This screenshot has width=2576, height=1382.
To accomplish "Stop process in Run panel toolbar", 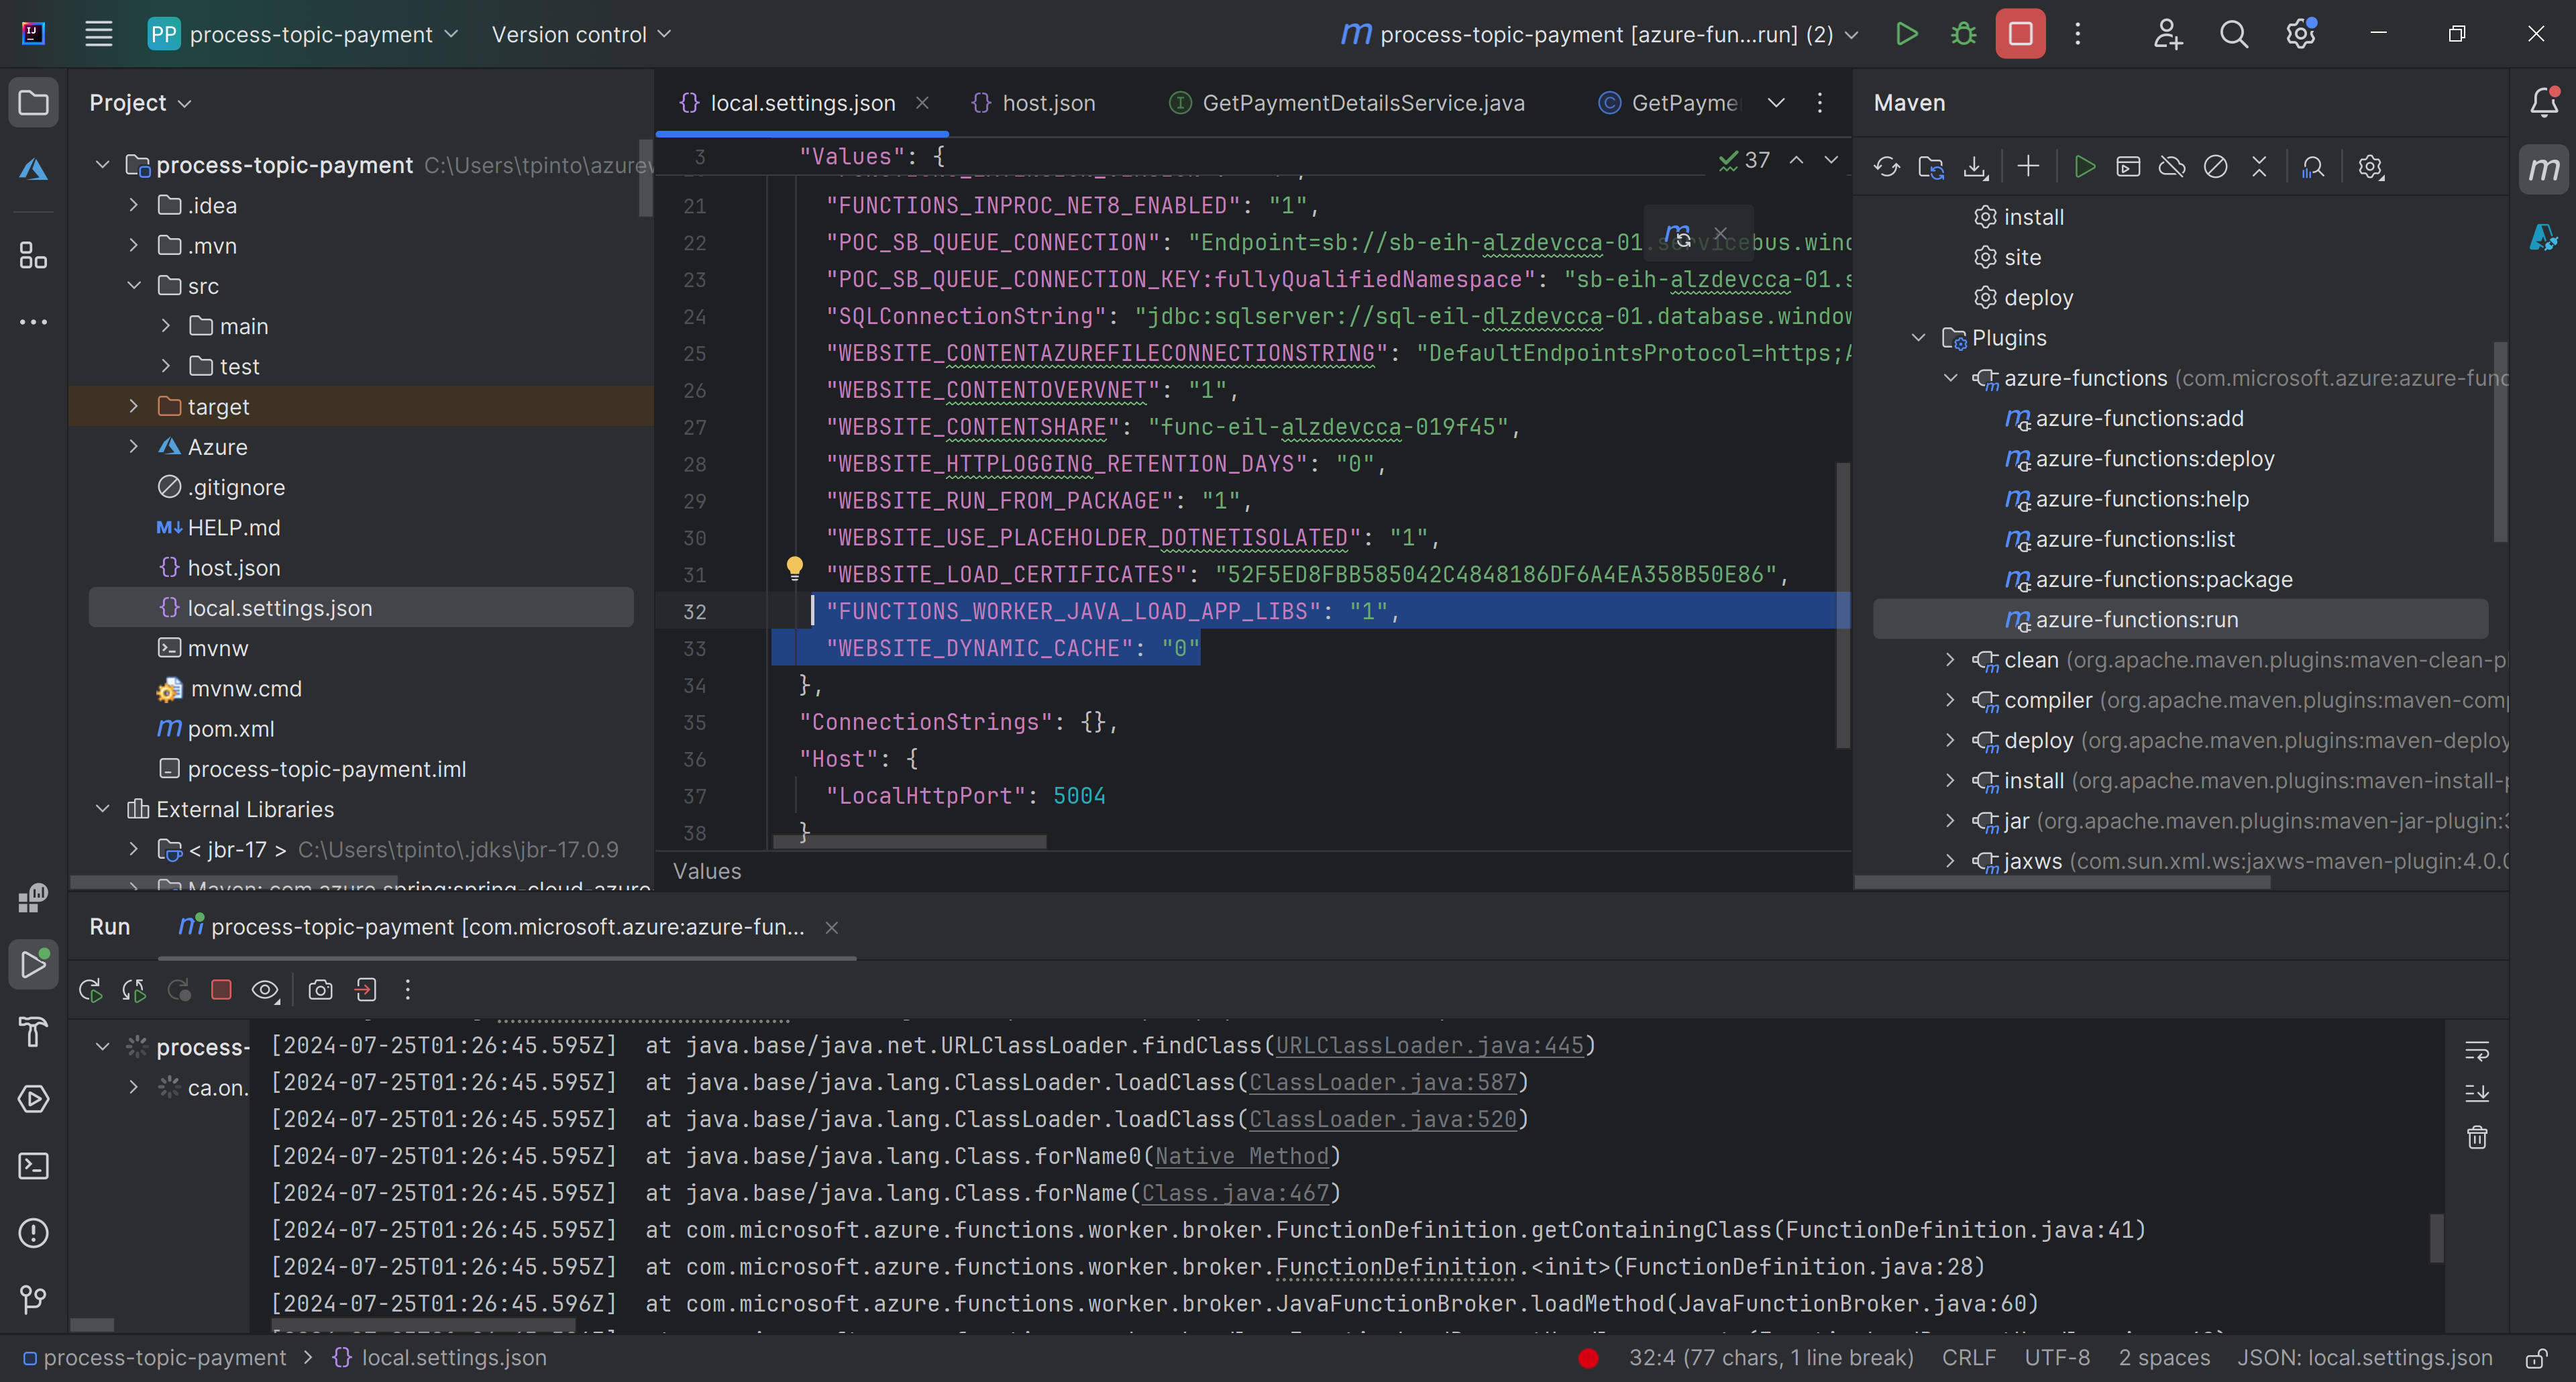I will tap(221, 990).
